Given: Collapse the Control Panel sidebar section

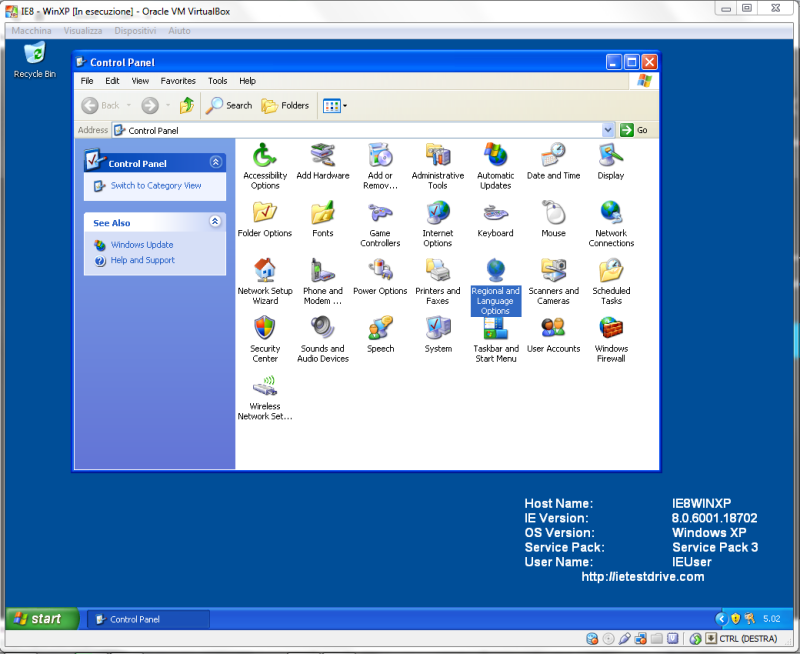Looking at the screenshot, I should coord(216,162).
